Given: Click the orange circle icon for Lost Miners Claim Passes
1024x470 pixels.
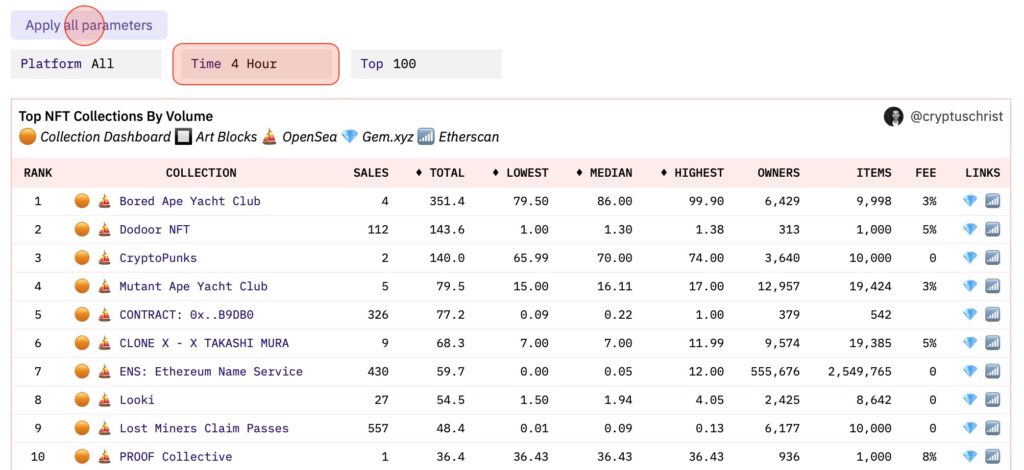Looking at the screenshot, I should pyautogui.click(x=82, y=428).
